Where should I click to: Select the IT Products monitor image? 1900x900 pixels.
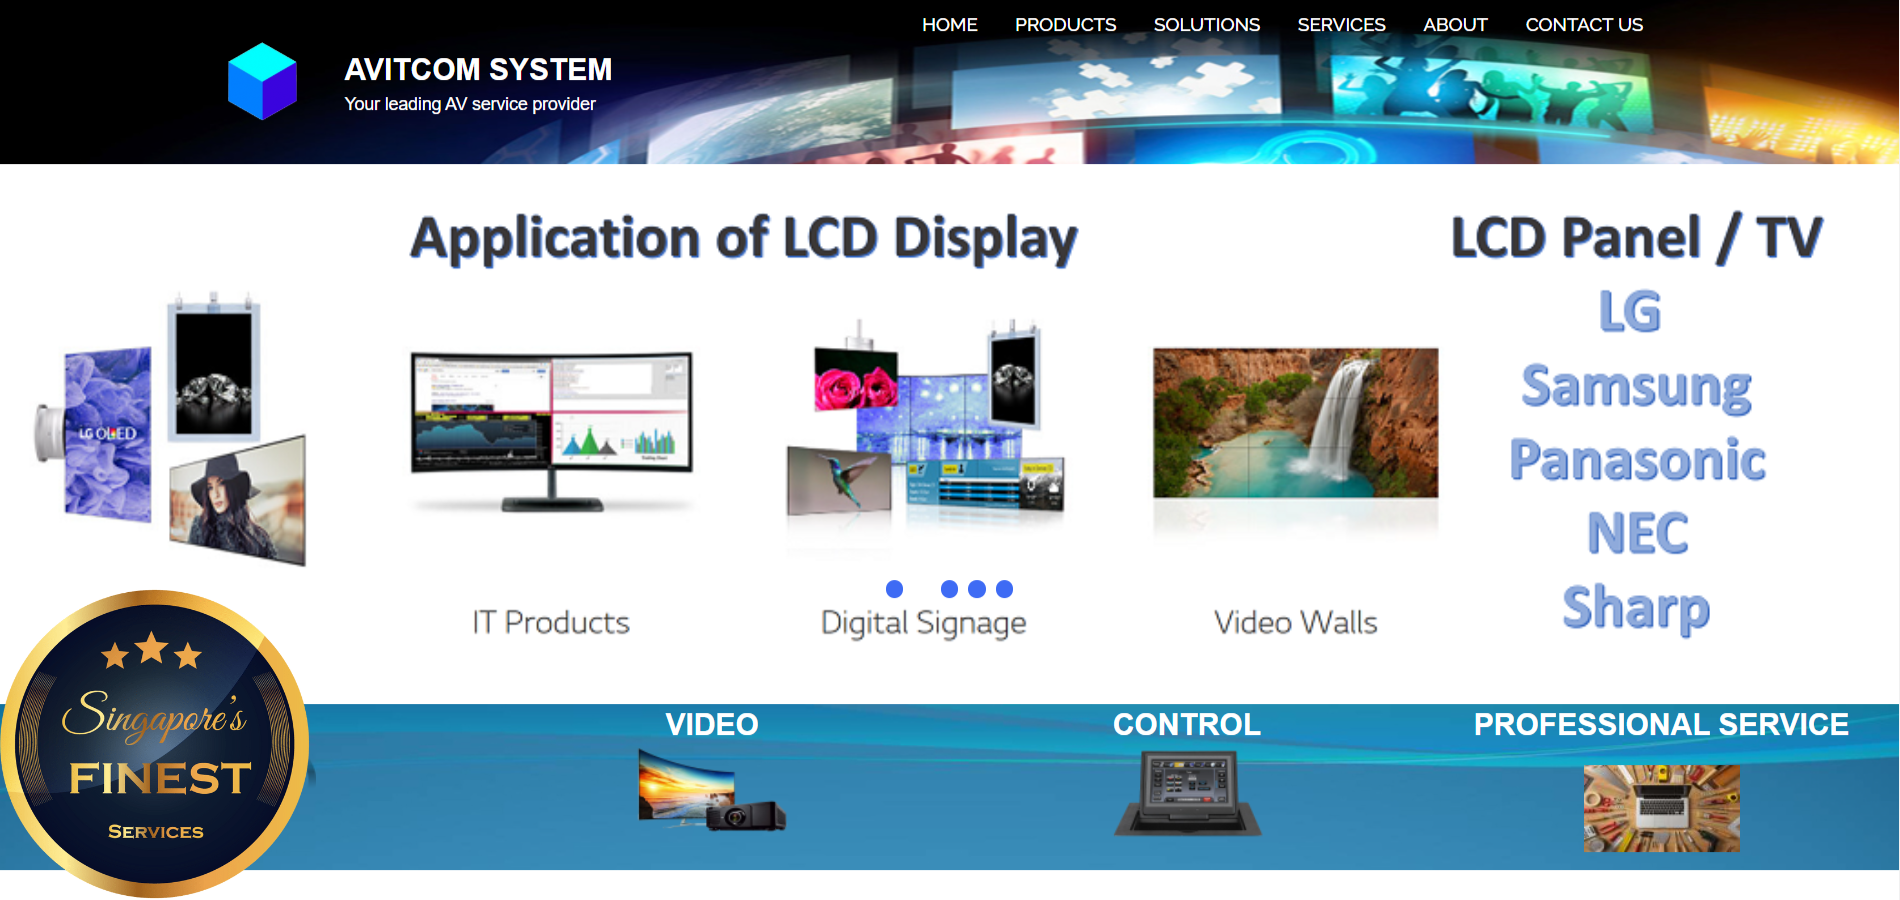coord(551,430)
